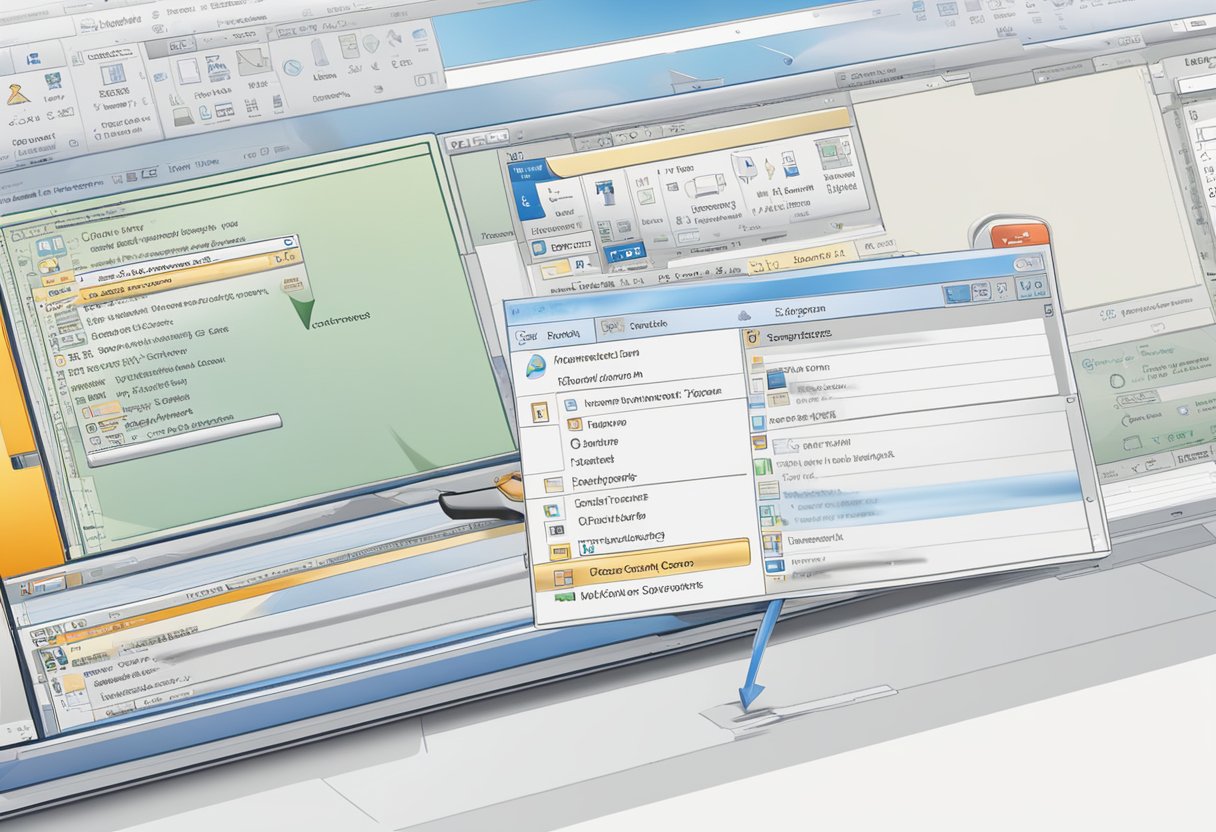Toggle the boxed icon at the left menu edge
Screen dimensions: 1216x832
[x=540, y=412]
